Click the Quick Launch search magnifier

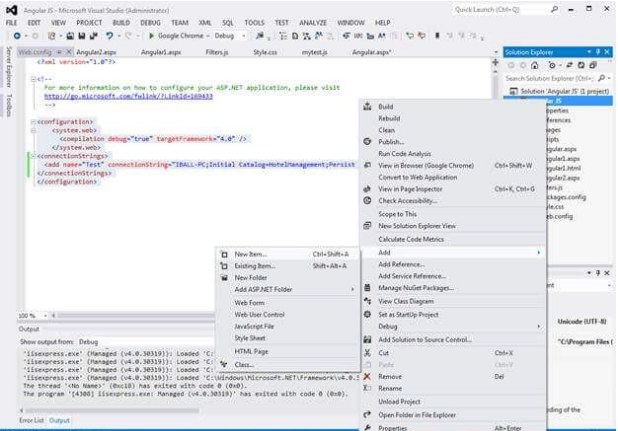(x=555, y=9)
